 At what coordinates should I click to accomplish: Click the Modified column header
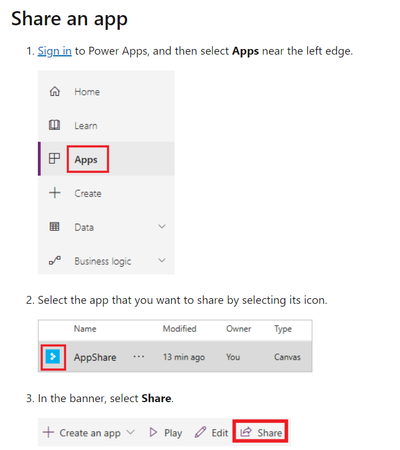[x=179, y=329]
